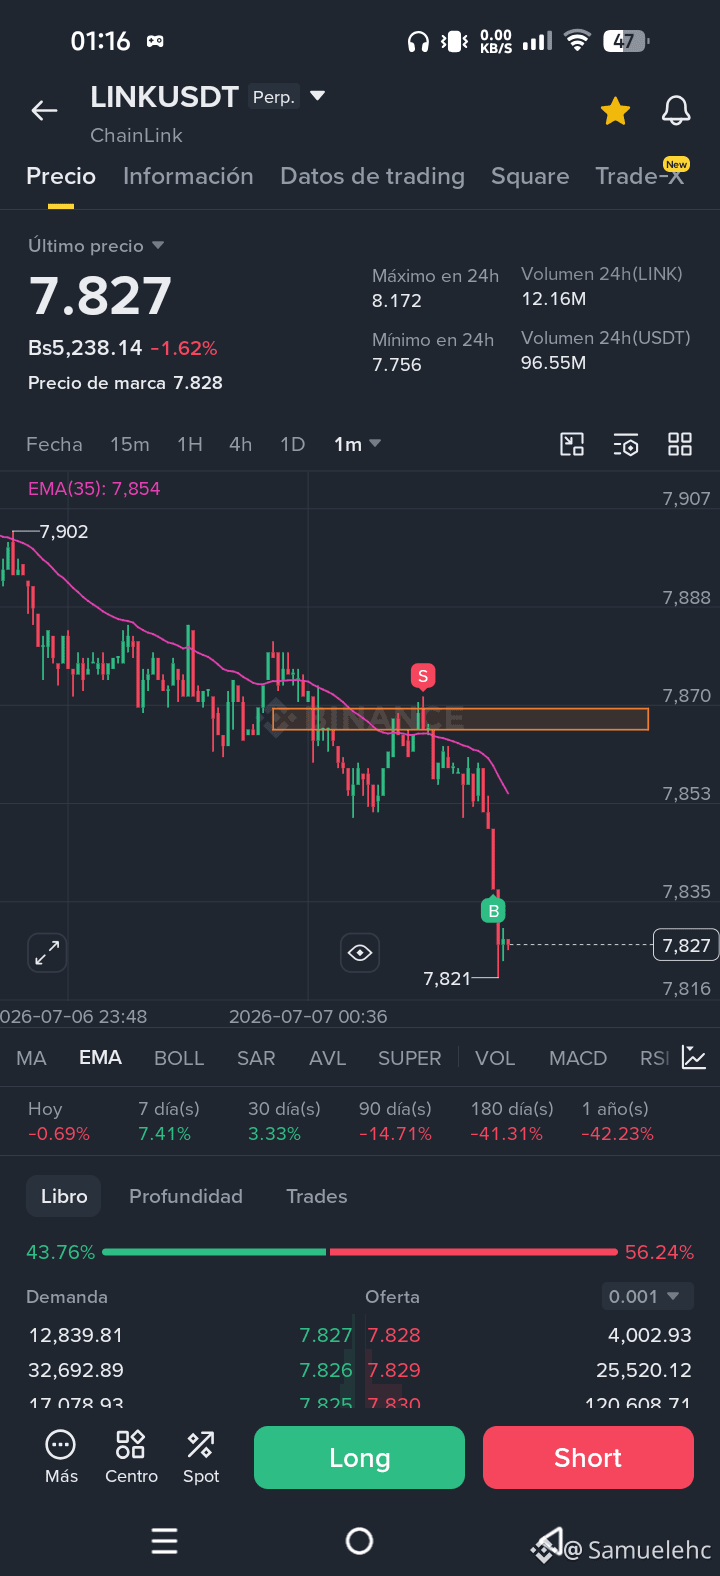Viewport: 720px width, 1576px height.
Task: Switch to the Profundidad tab
Action: pyautogui.click(x=186, y=1196)
